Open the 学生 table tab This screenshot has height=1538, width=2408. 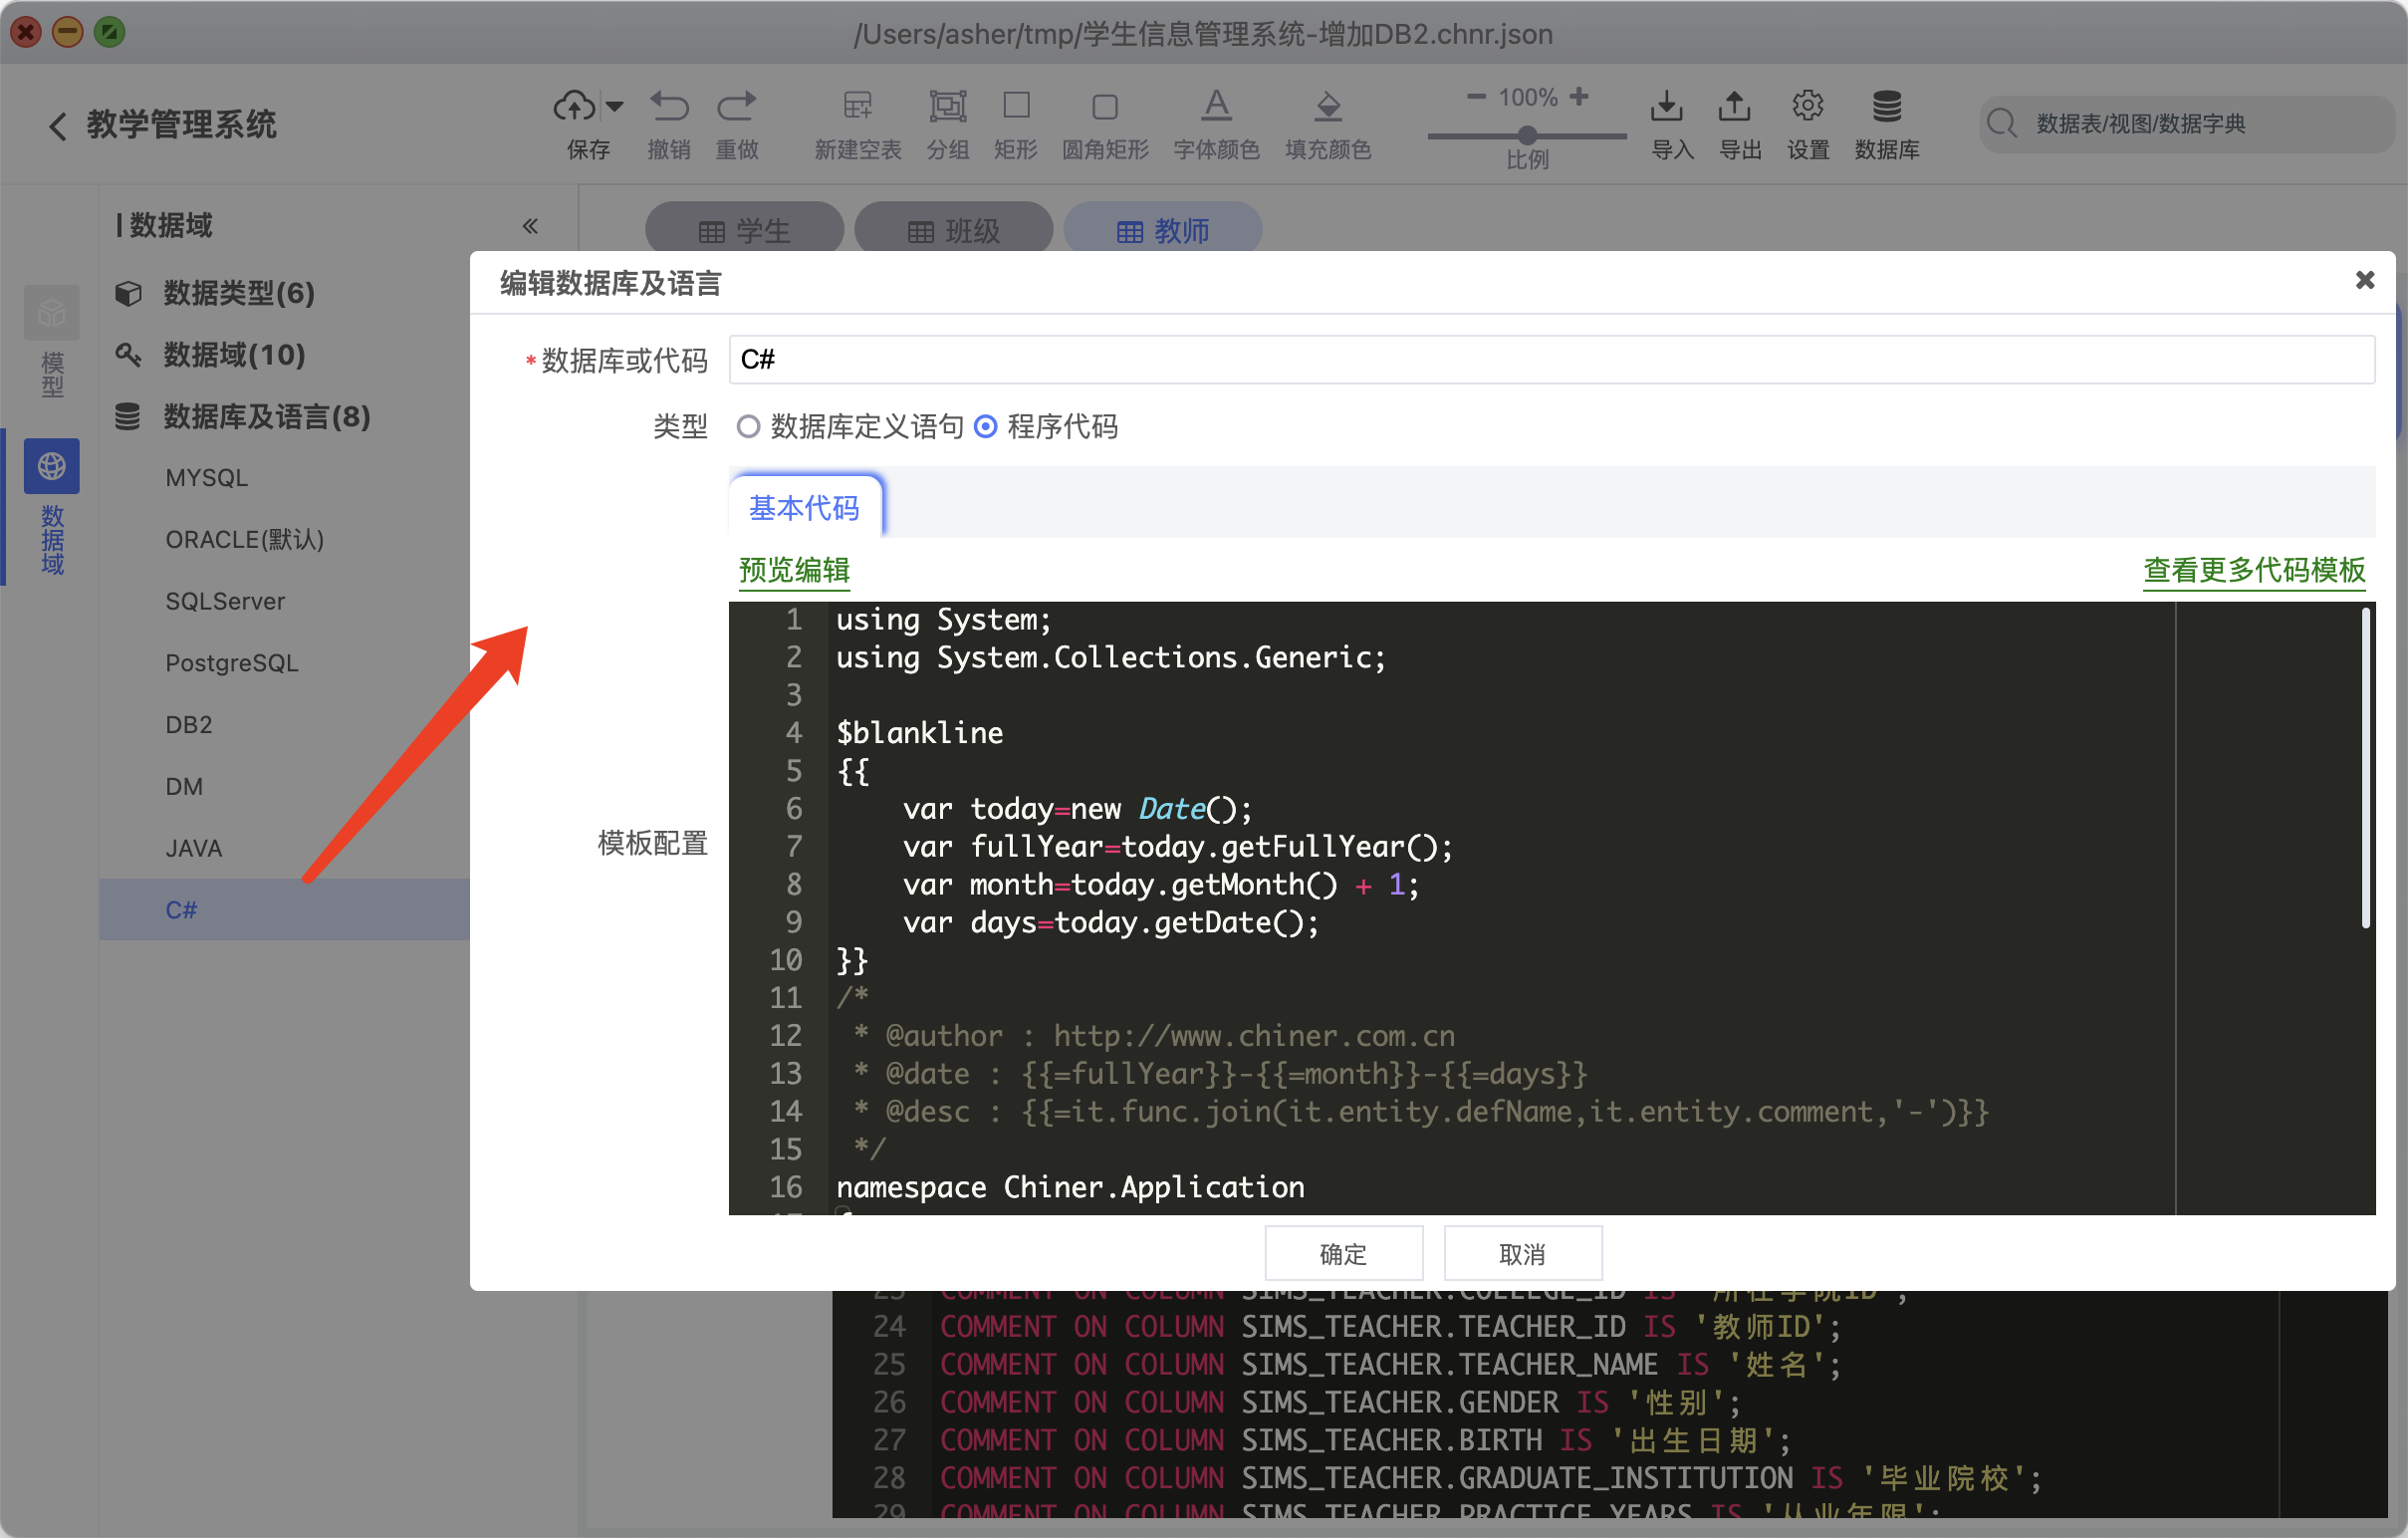coord(744,231)
